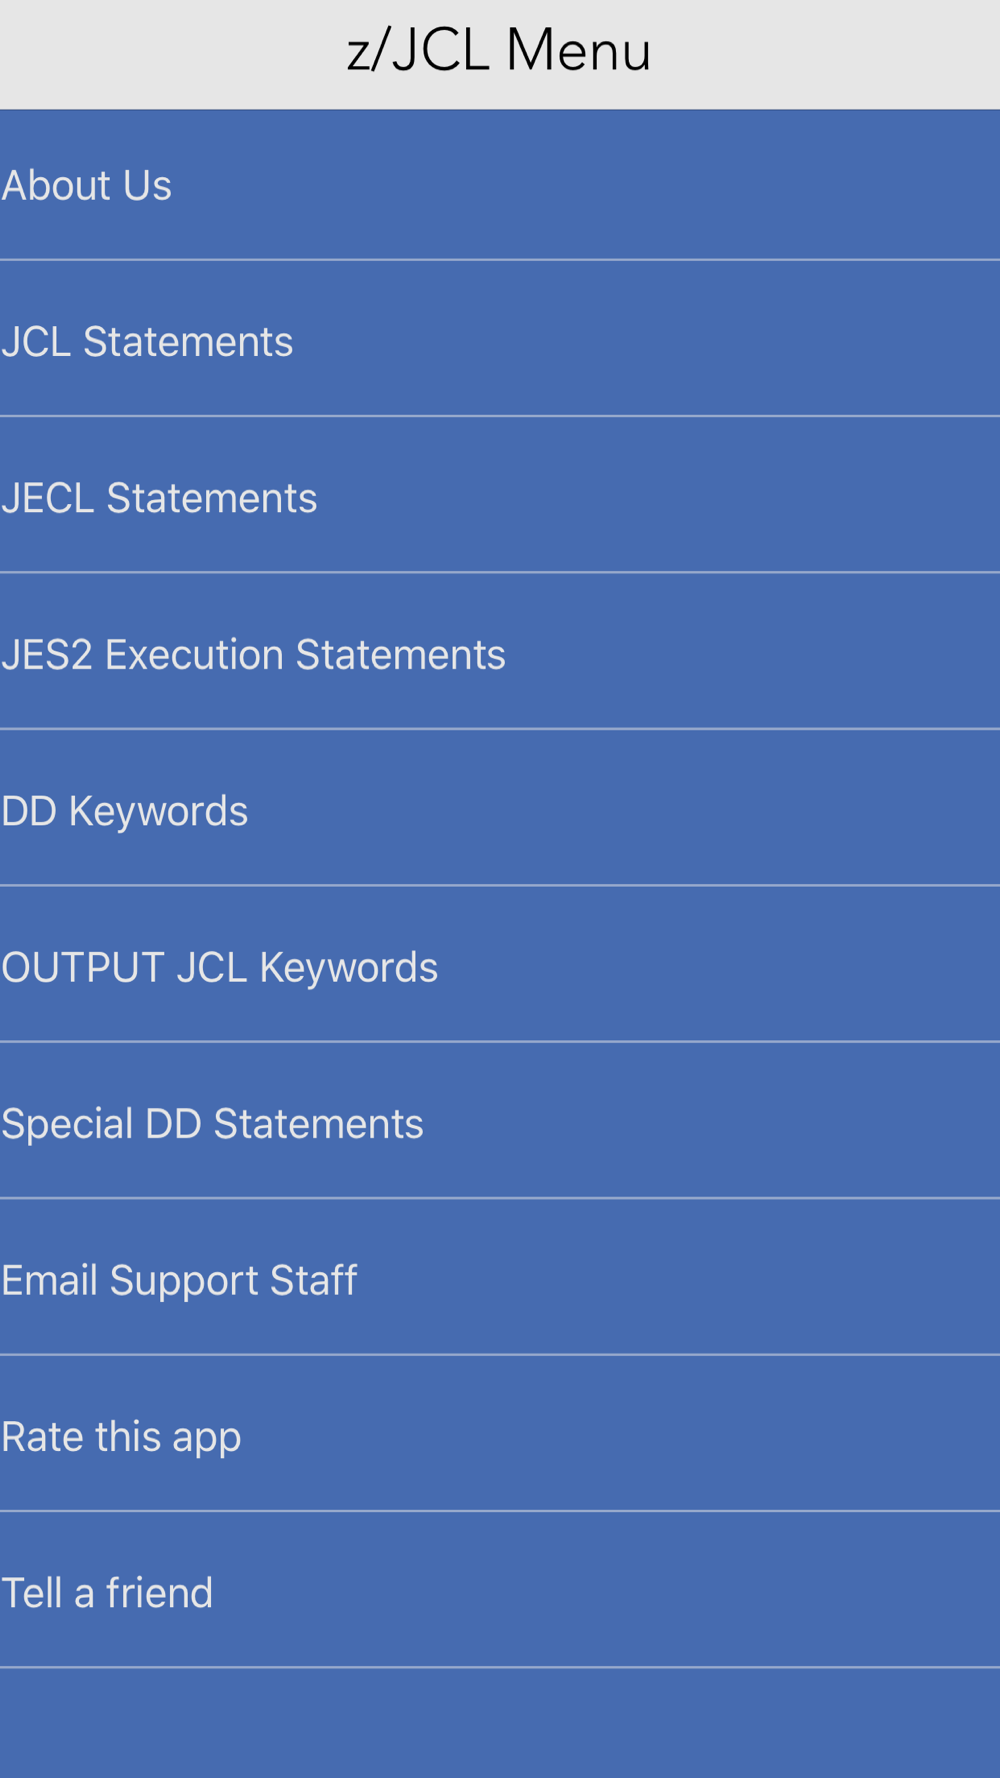
Task: Contact support via Email Support Staff row
Action: [x=179, y=1281]
